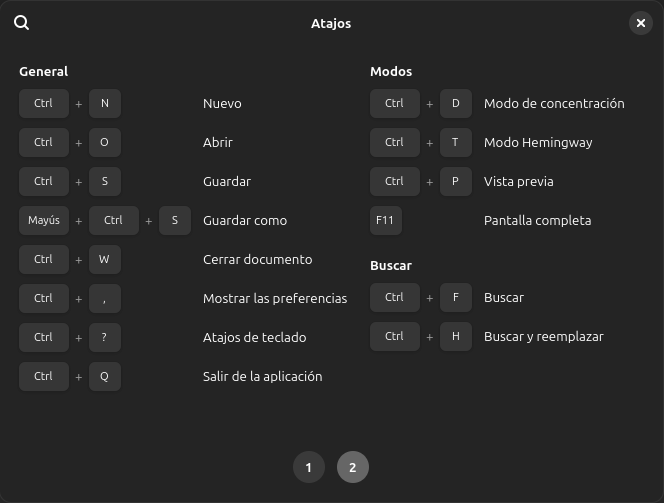Click the search magnifier icon
The width and height of the screenshot is (664, 503).
pos(22,23)
